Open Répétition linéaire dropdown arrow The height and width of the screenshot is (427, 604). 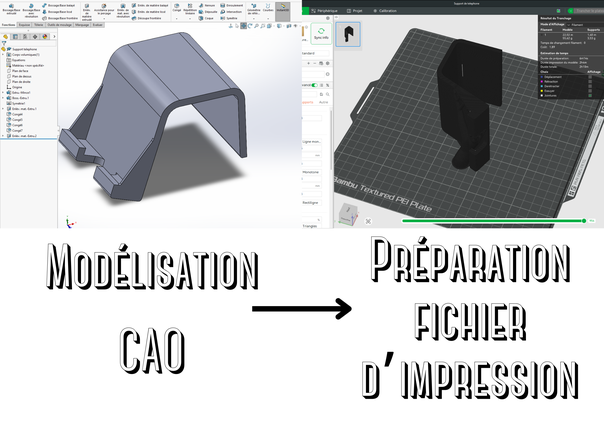coord(190,18)
